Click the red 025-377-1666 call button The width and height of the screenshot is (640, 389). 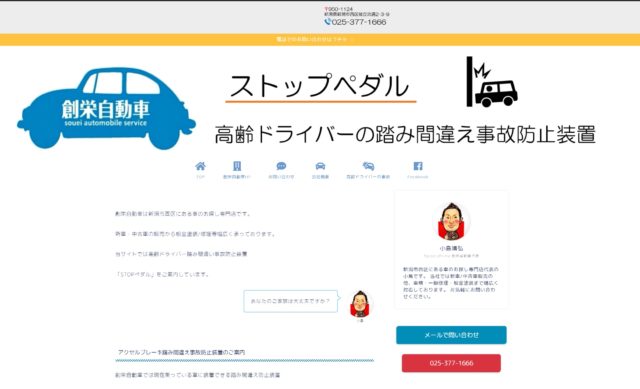(451, 363)
